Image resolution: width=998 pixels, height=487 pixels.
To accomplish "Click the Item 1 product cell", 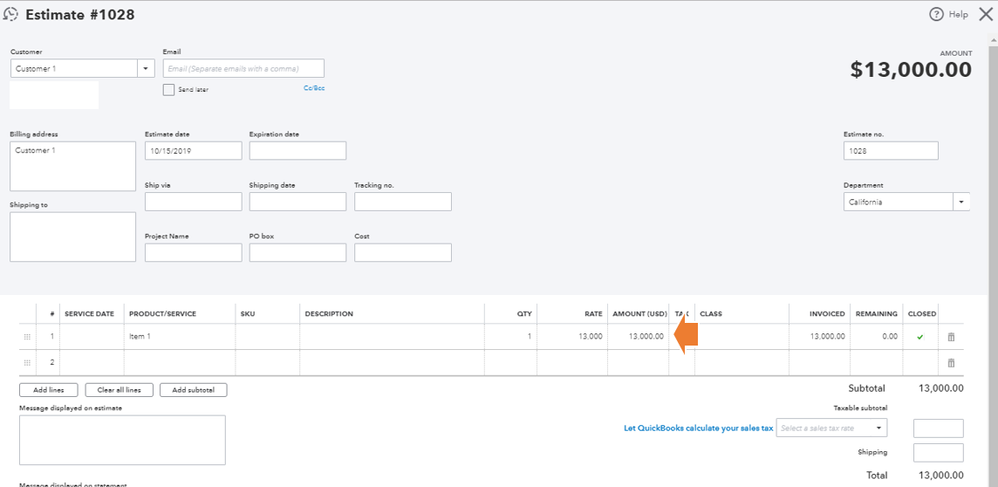I will pyautogui.click(x=180, y=337).
